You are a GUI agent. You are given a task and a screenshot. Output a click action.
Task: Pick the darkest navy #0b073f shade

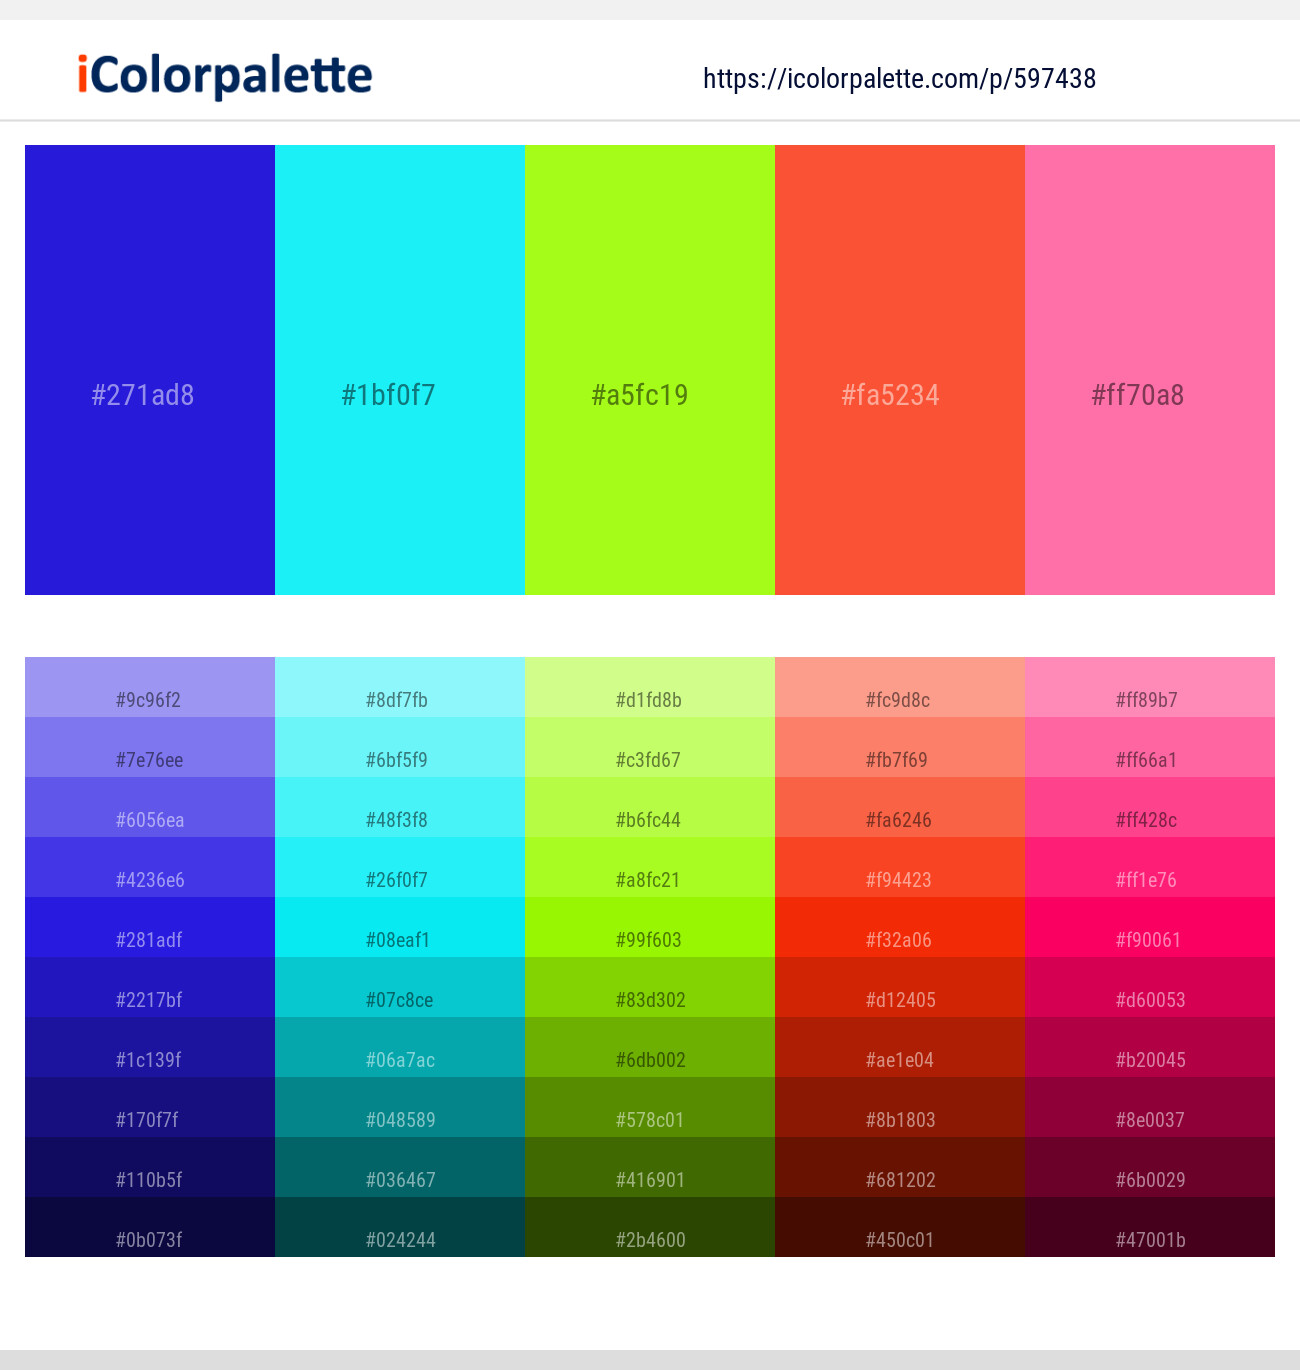150,1227
